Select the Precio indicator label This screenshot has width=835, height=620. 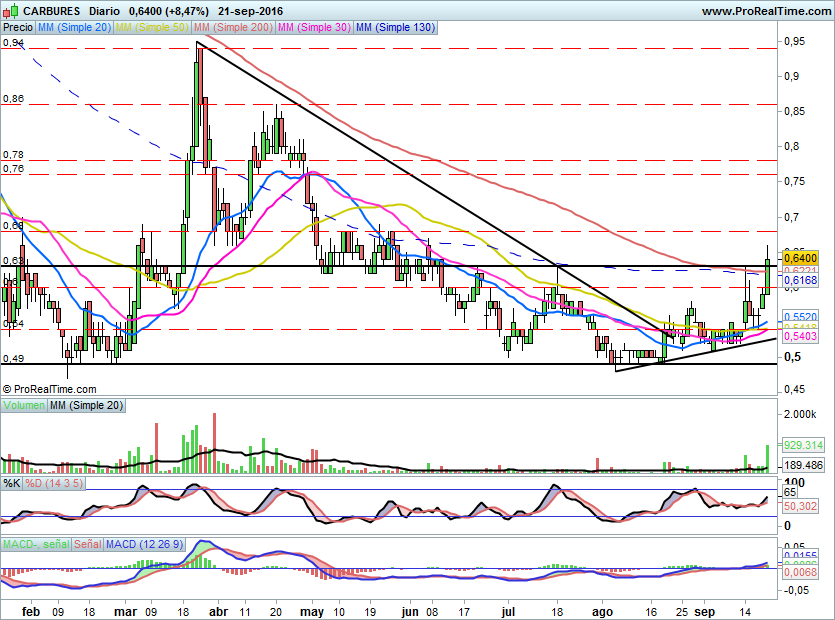coord(18,28)
